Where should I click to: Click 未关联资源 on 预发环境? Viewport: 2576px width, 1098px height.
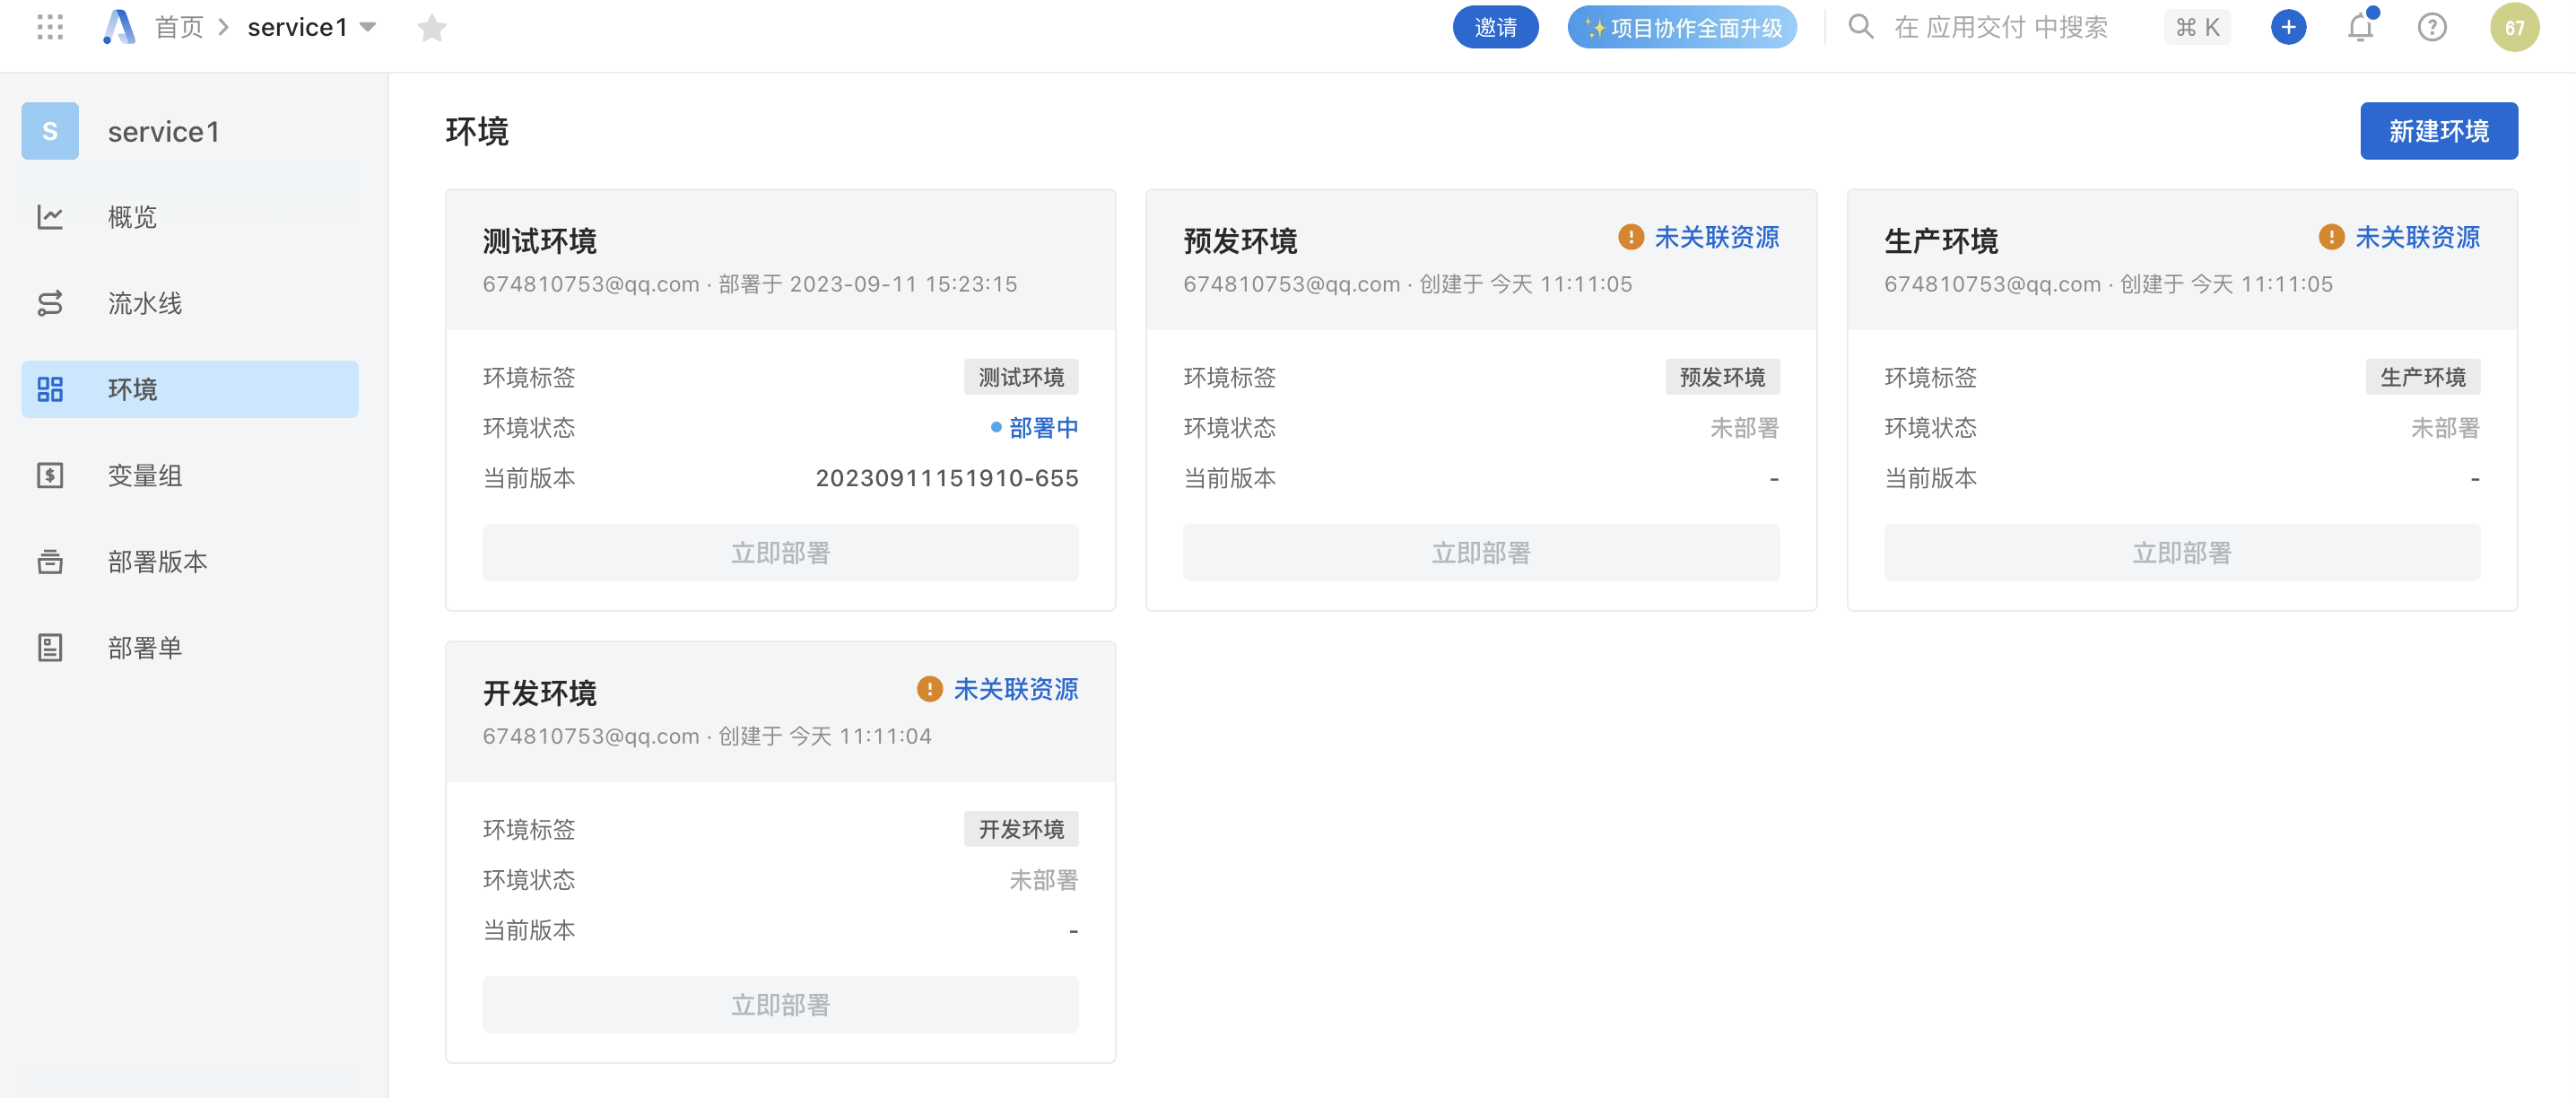(1717, 237)
